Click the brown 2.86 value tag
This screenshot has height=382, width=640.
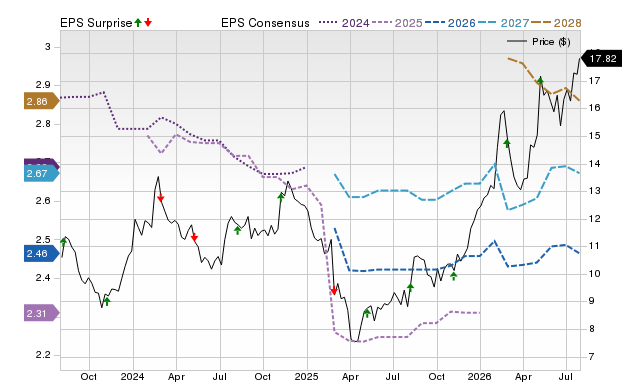[x=42, y=102]
